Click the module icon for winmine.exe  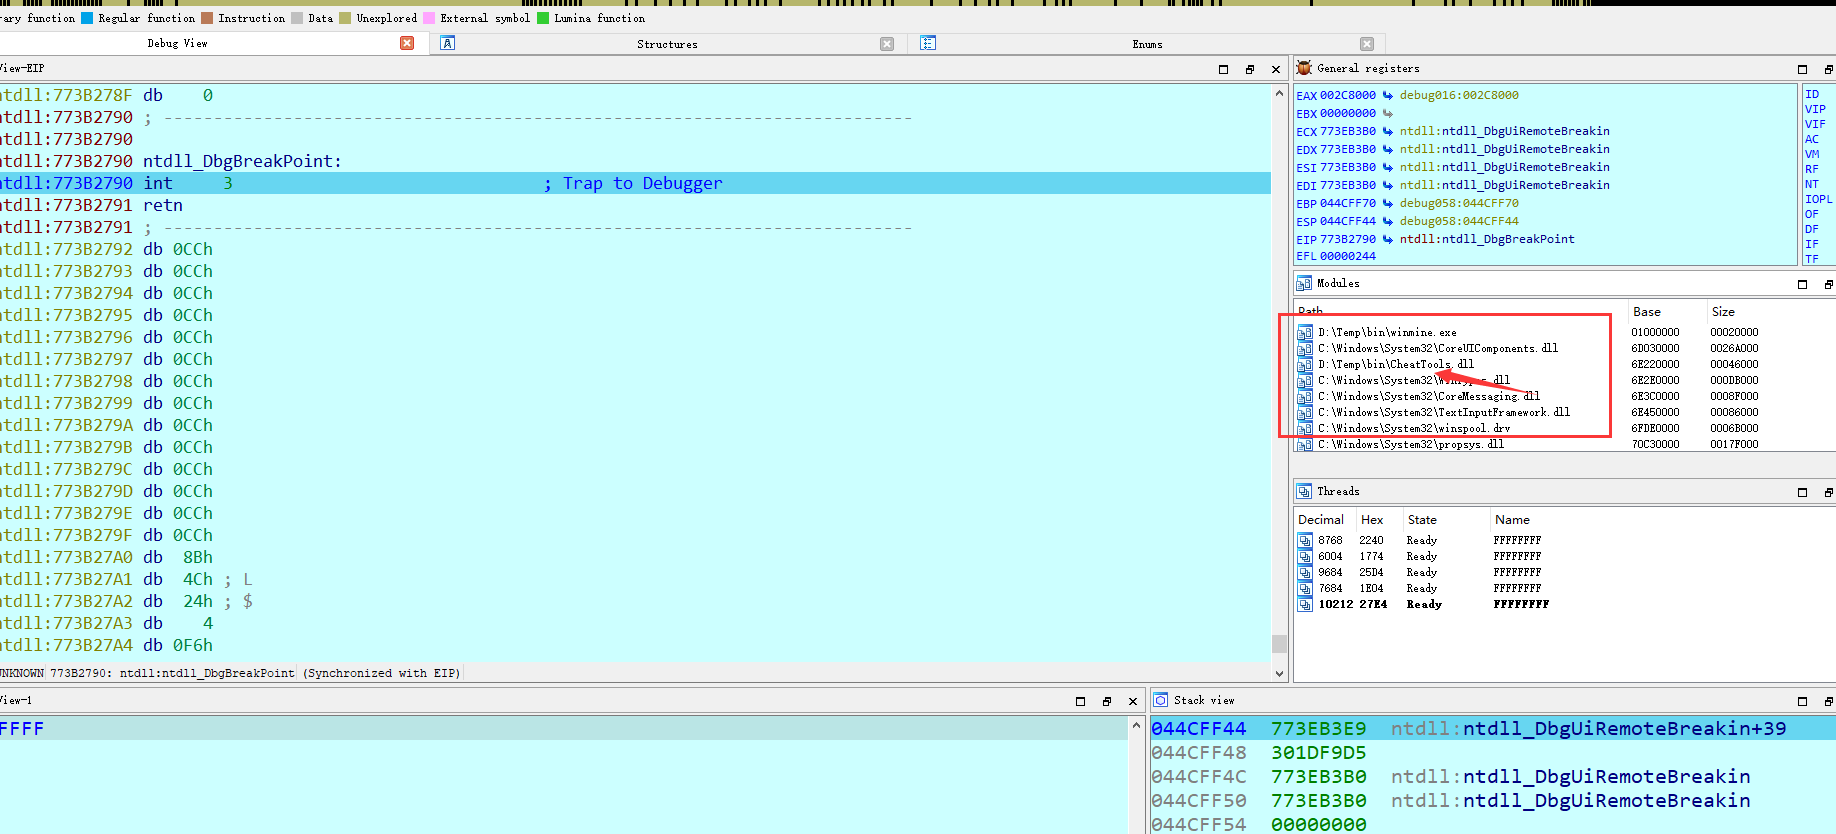(x=1305, y=332)
